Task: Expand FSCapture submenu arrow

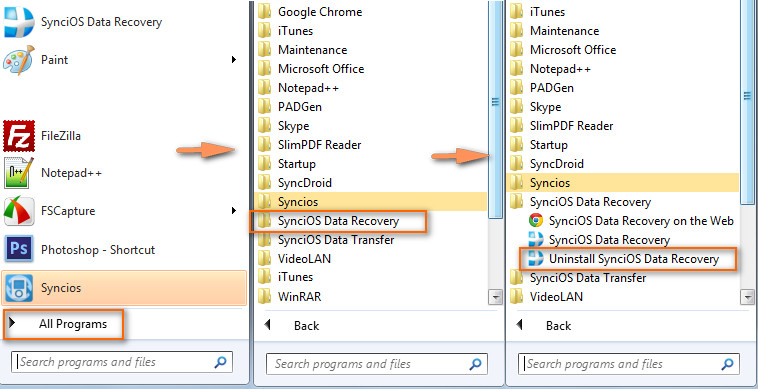Action: pyautogui.click(x=234, y=211)
